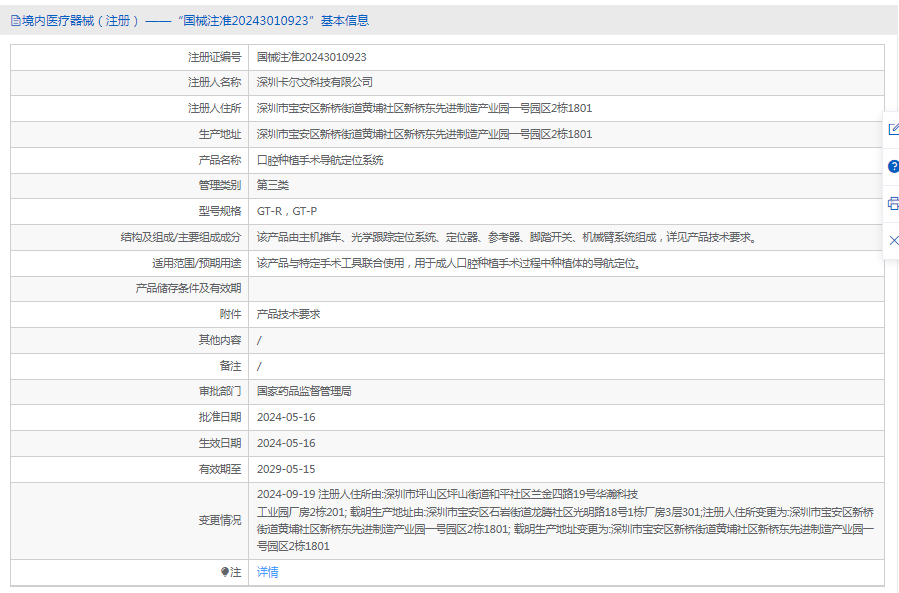Click the edit icon in right sidebar

click(893, 129)
